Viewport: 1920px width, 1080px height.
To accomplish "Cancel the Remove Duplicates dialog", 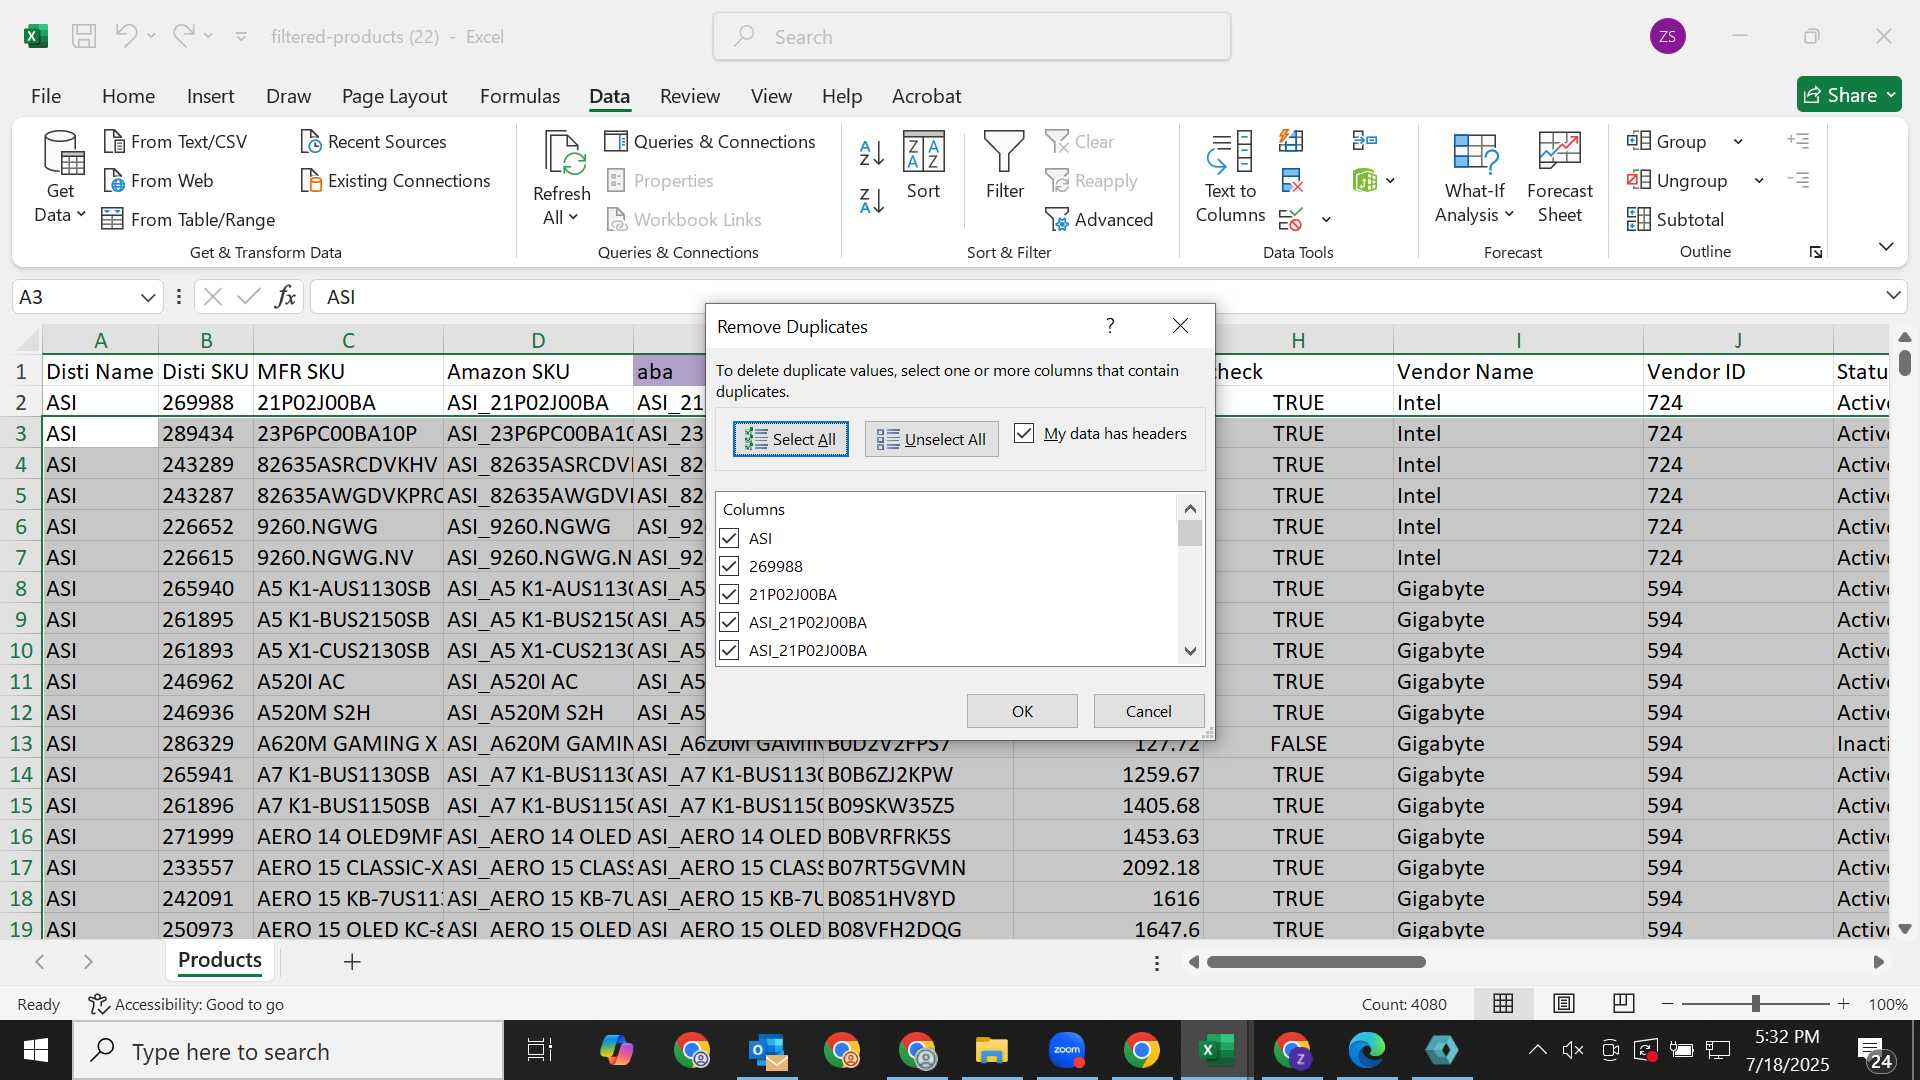I will pyautogui.click(x=1148, y=711).
